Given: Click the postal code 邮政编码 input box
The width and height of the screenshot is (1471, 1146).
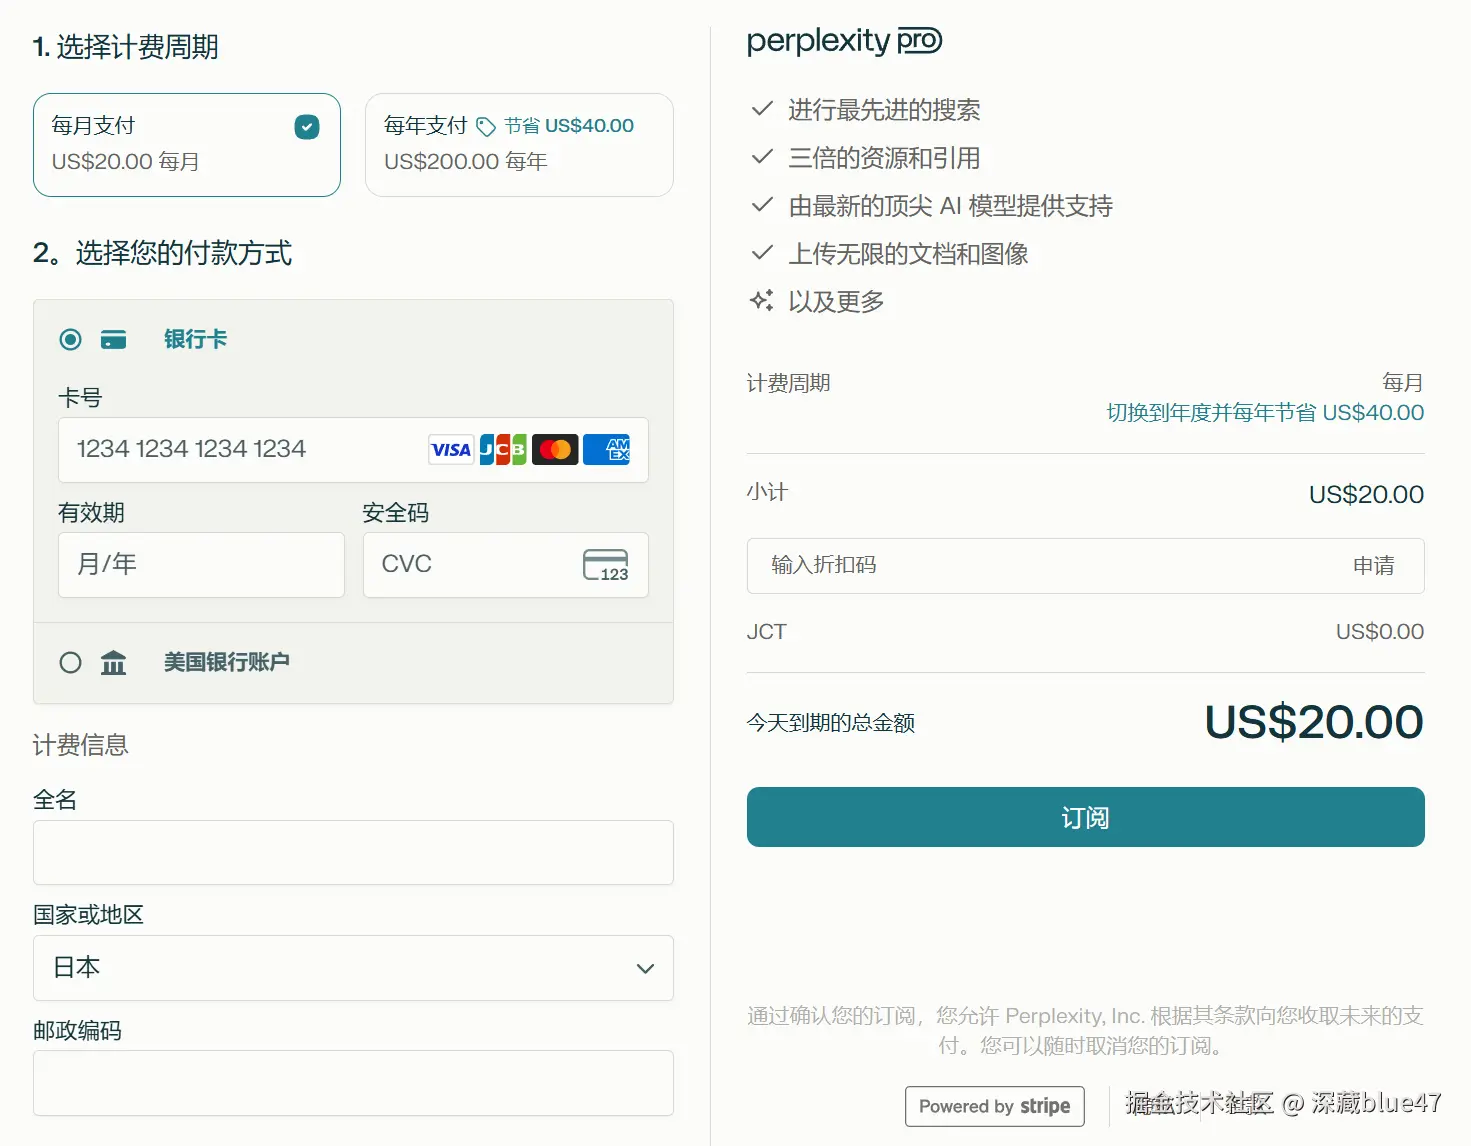Looking at the screenshot, I should (x=353, y=1083).
